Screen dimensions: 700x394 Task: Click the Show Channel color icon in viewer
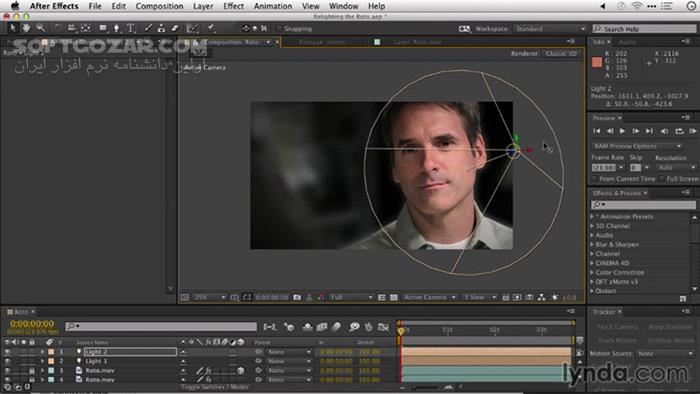tap(321, 297)
